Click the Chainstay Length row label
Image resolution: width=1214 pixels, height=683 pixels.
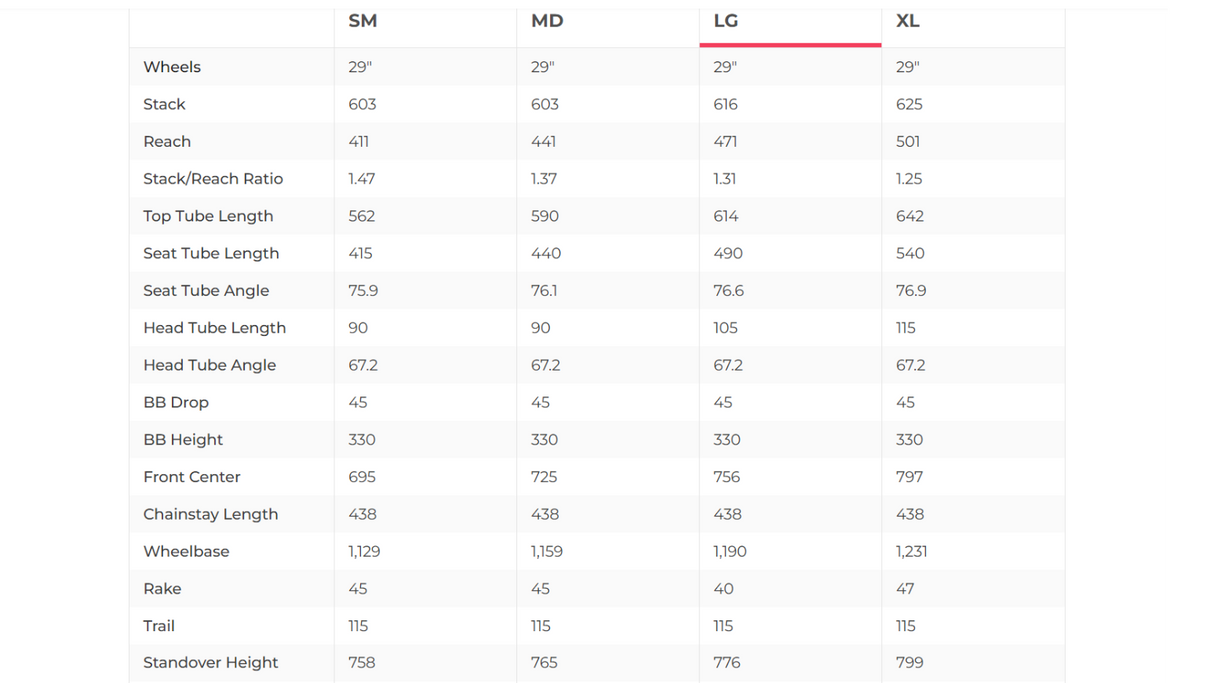point(210,514)
